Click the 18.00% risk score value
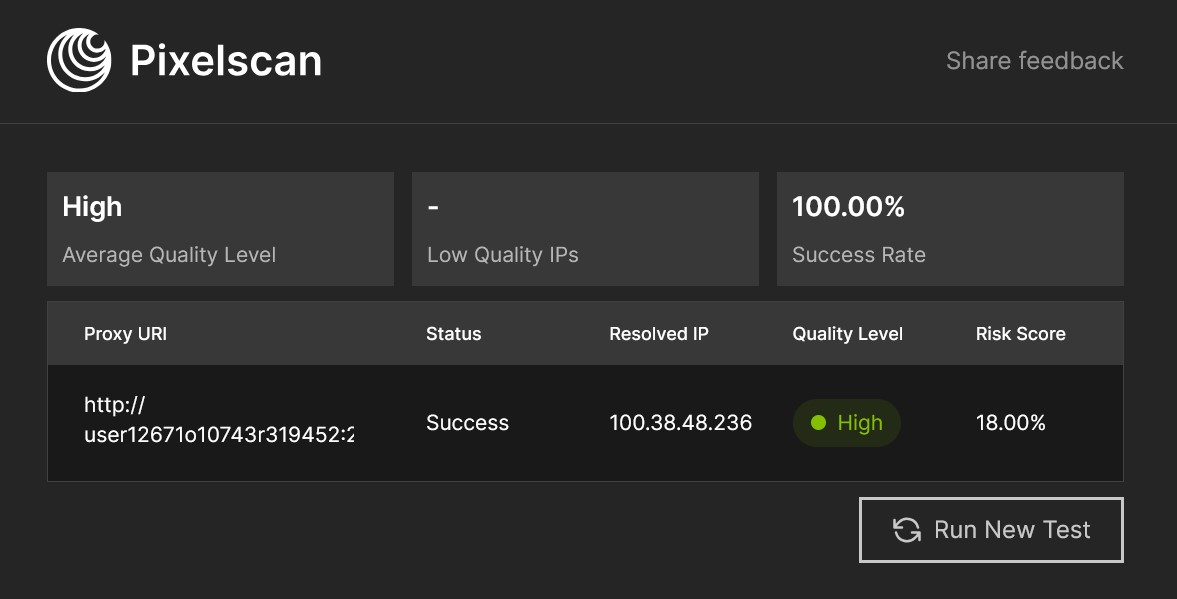 1010,423
